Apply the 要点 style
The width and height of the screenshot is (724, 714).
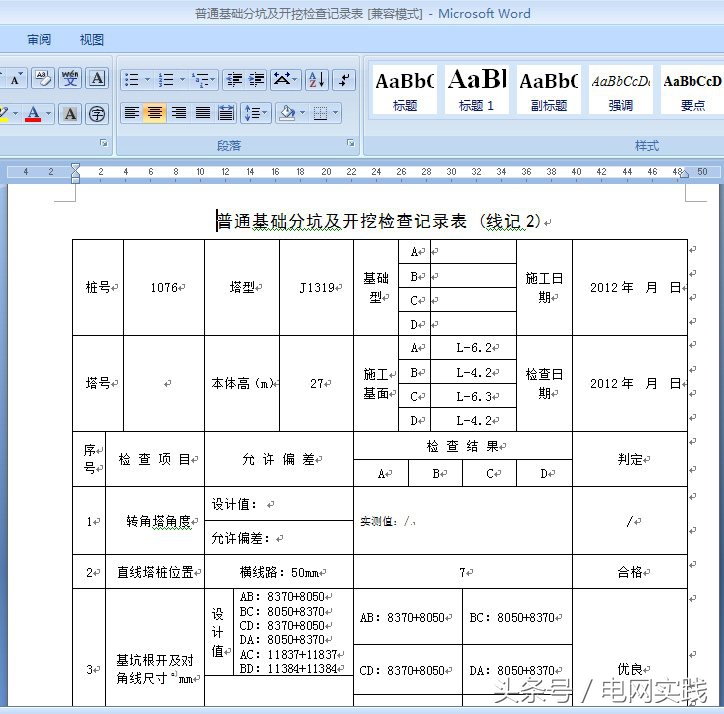[x=692, y=90]
